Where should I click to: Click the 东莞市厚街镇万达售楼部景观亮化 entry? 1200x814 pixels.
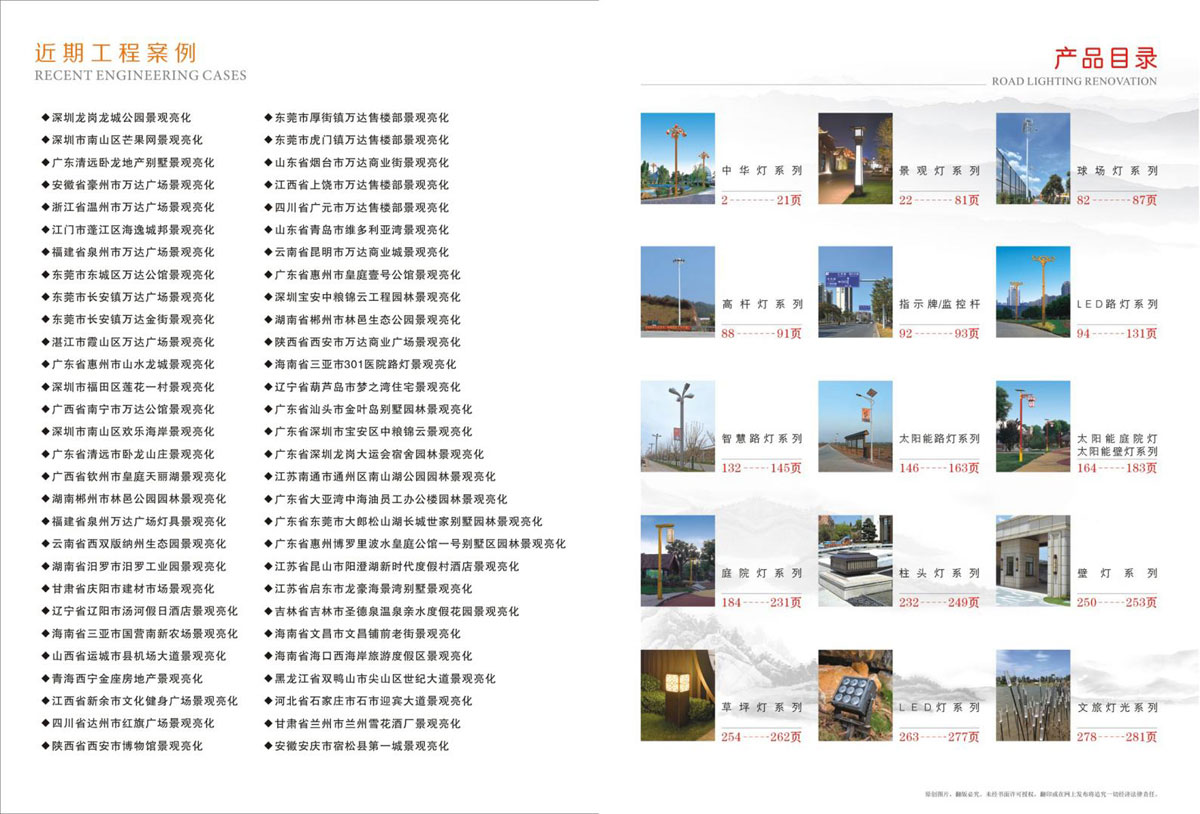(361, 118)
